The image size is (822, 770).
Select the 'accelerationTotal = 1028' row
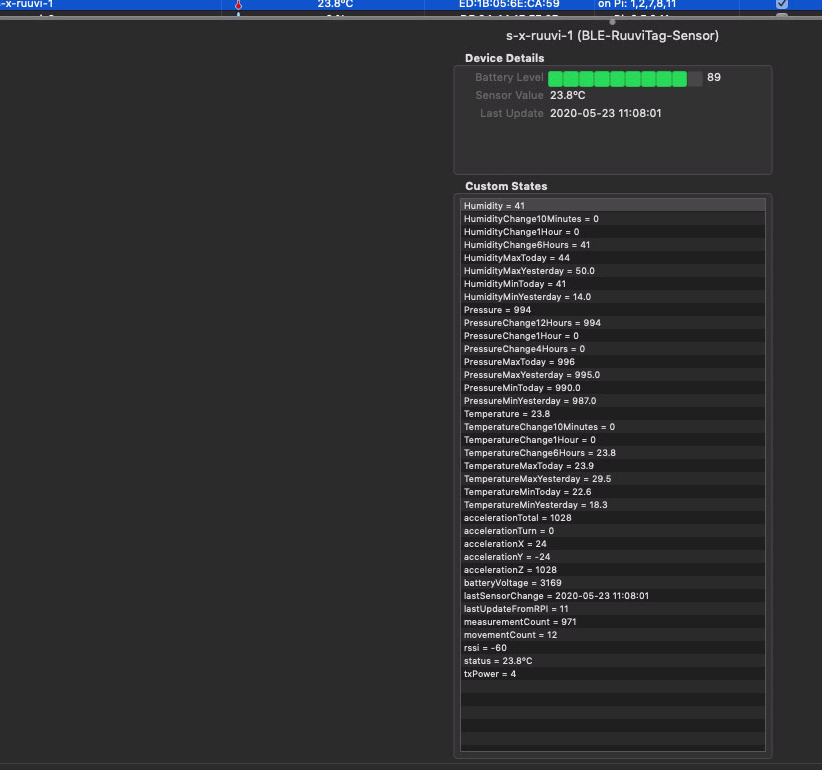(612, 518)
